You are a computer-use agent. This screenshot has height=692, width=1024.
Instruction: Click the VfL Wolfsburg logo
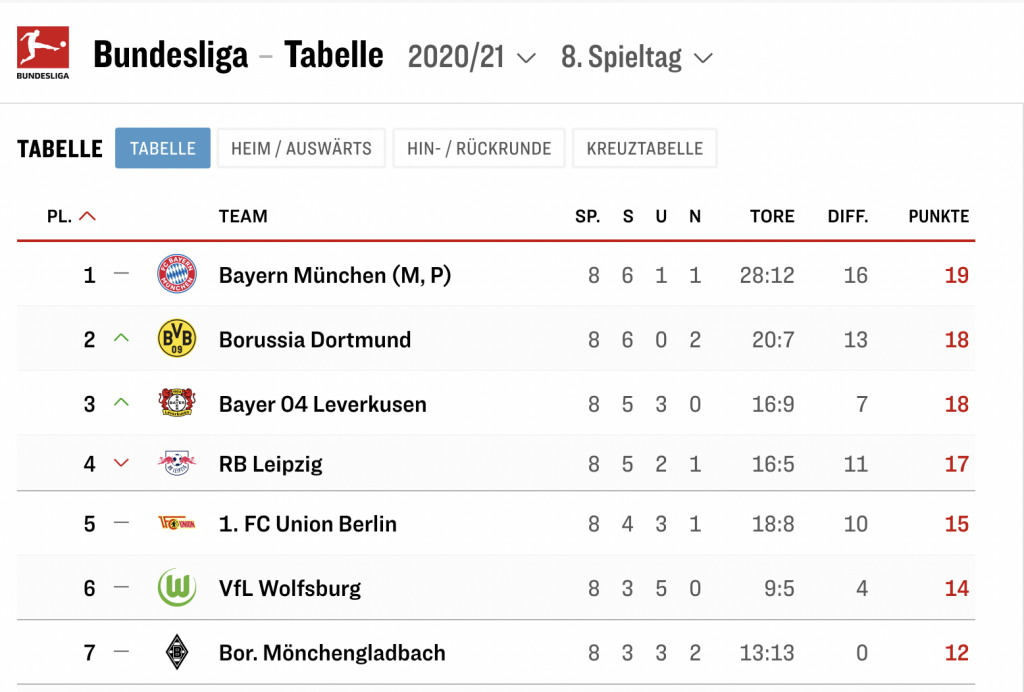pos(177,588)
